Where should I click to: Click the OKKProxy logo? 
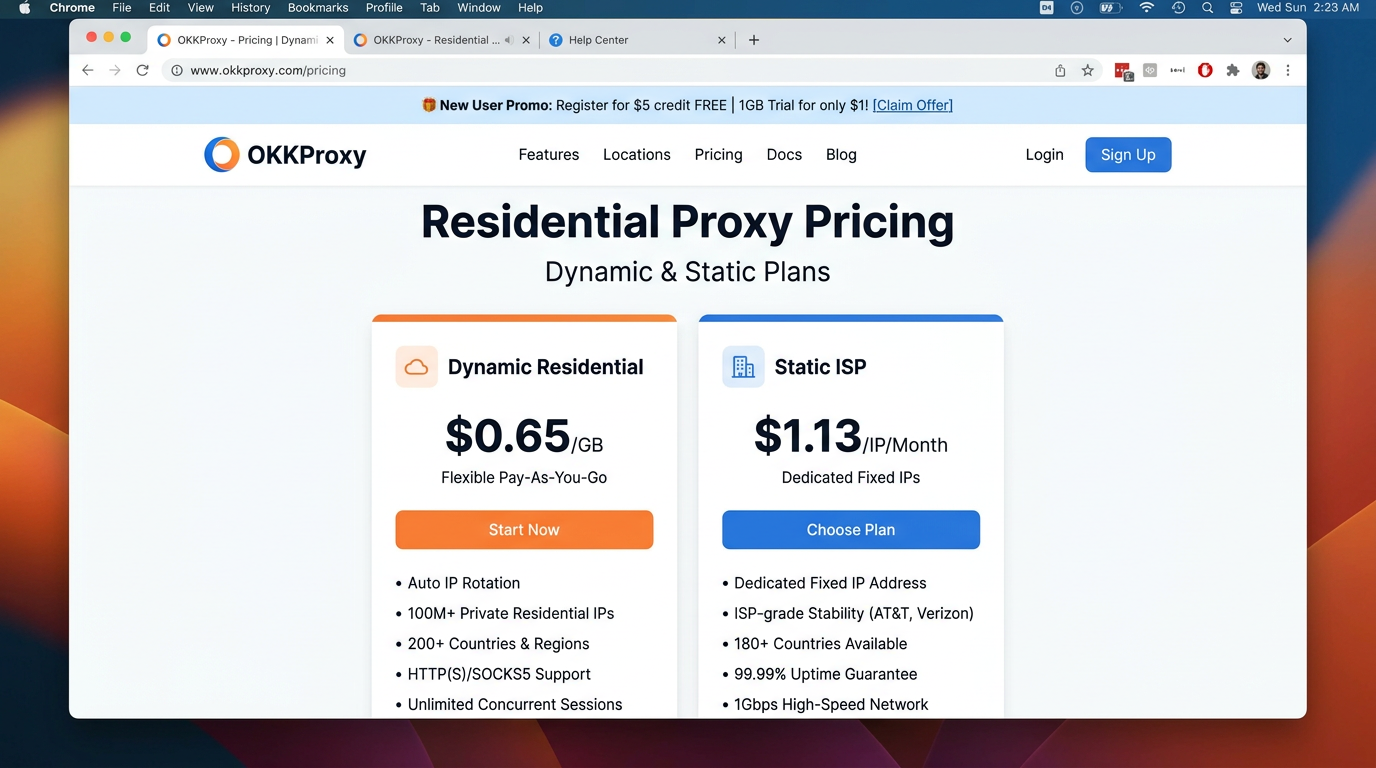pyautogui.click(x=285, y=154)
